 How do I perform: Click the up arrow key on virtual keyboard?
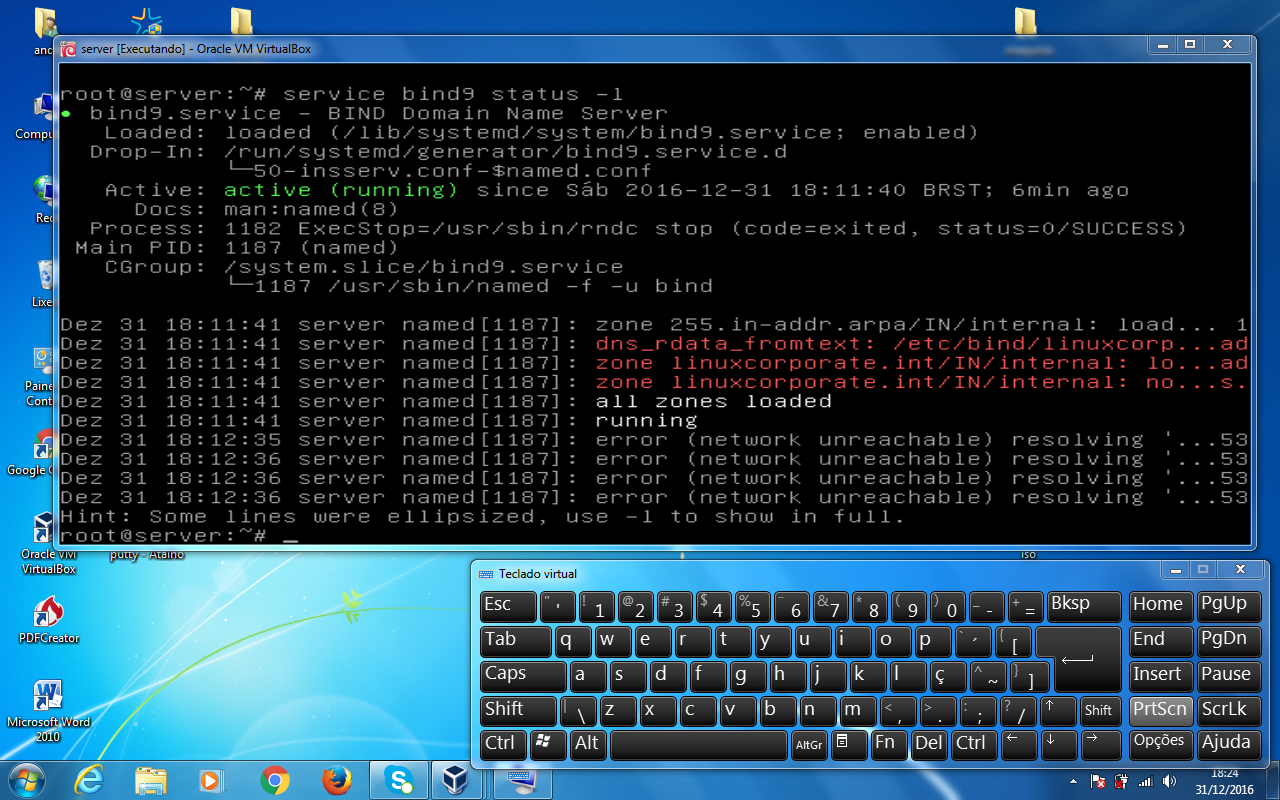(x=1058, y=711)
